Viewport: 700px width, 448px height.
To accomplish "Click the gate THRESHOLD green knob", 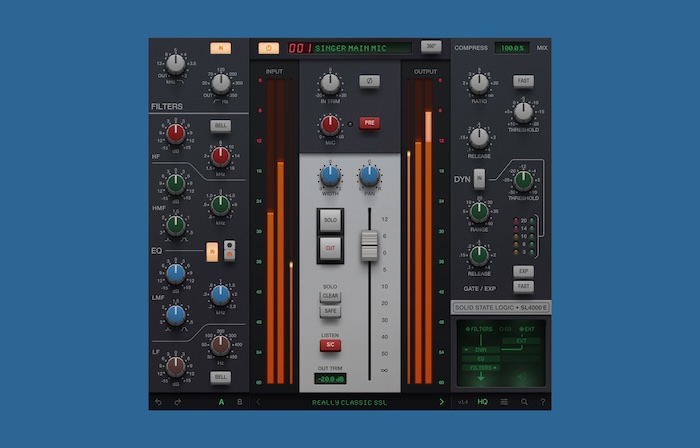I will 523,180.
